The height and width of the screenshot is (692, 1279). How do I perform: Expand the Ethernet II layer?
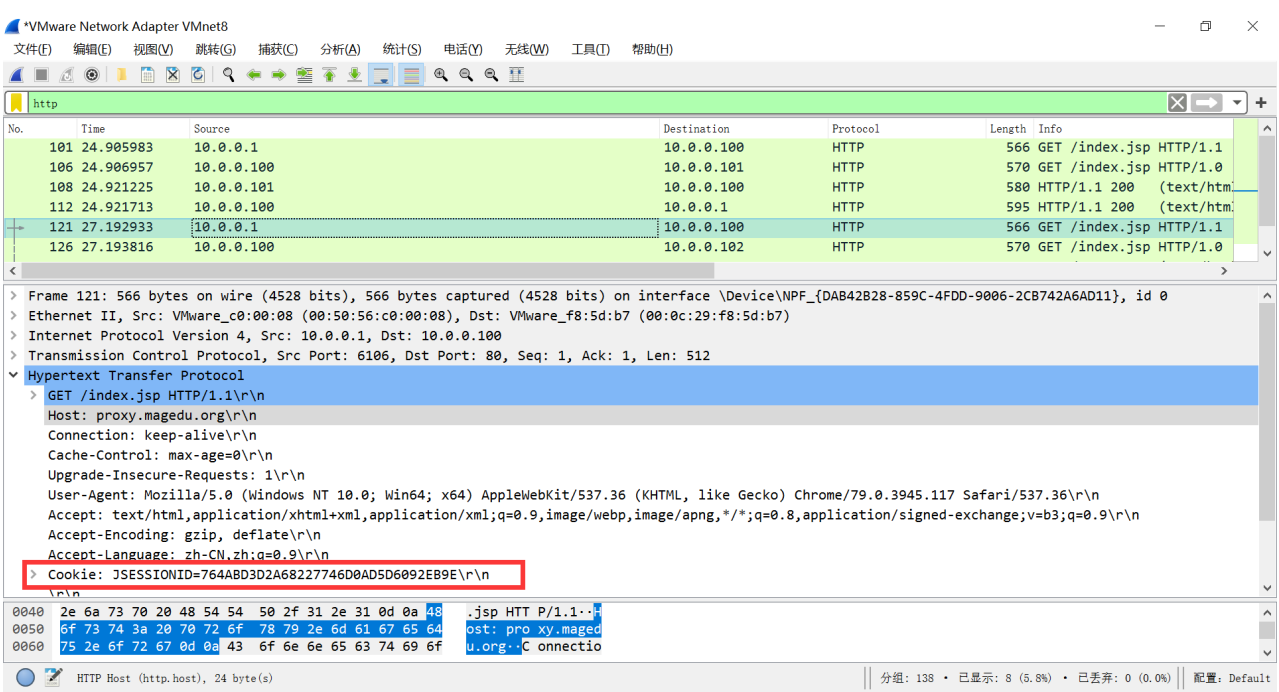coord(15,316)
